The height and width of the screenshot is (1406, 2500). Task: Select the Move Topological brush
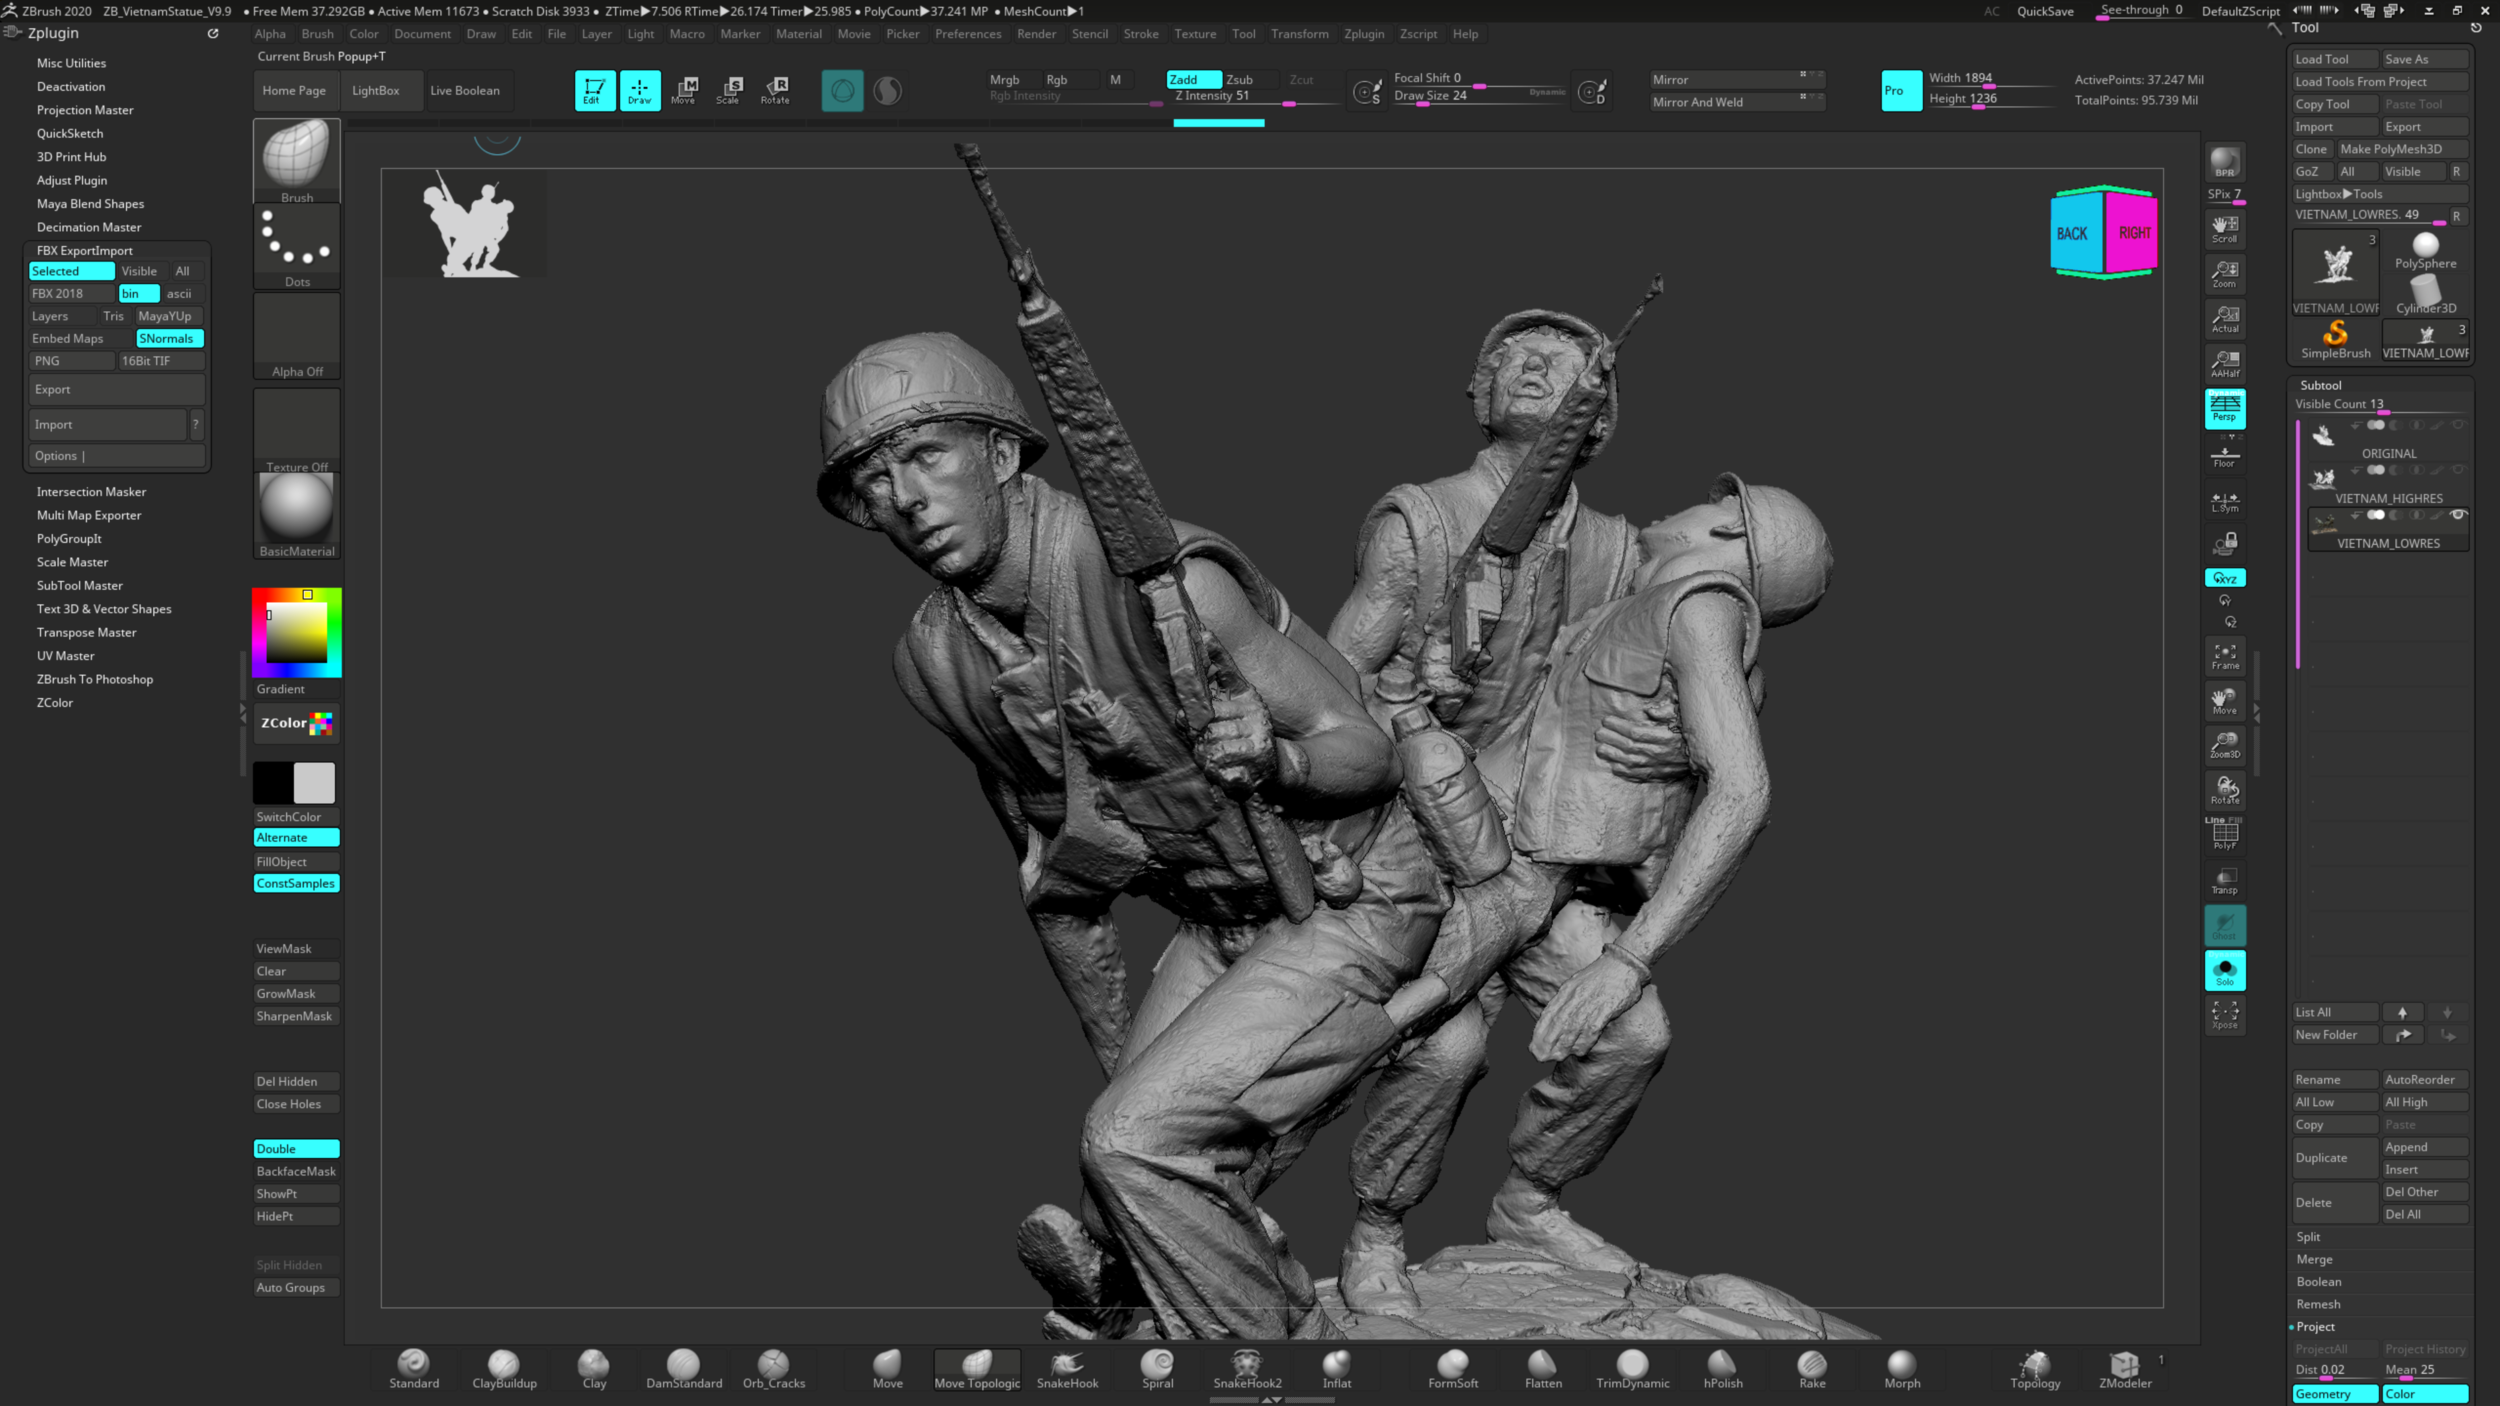976,1369
